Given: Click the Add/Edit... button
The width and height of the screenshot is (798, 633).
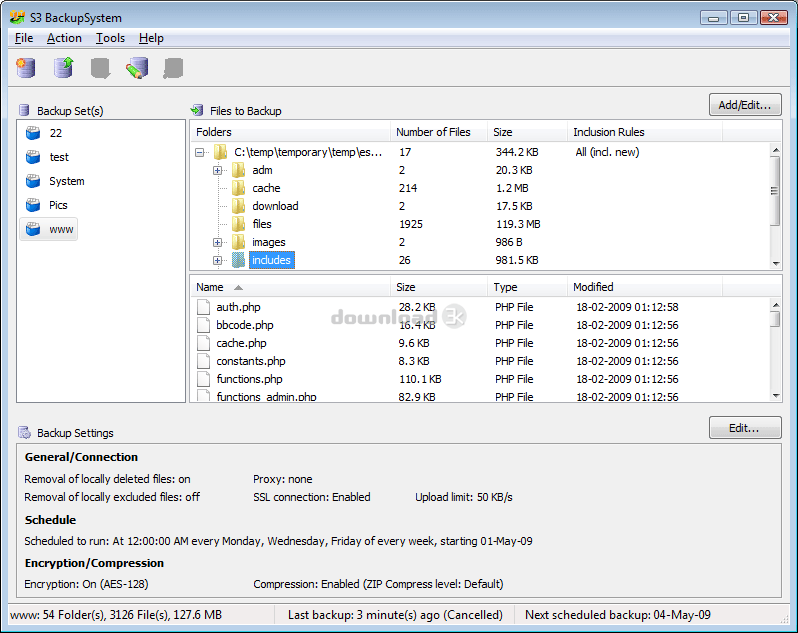Looking at the screenshot, I should click(744, 105).
